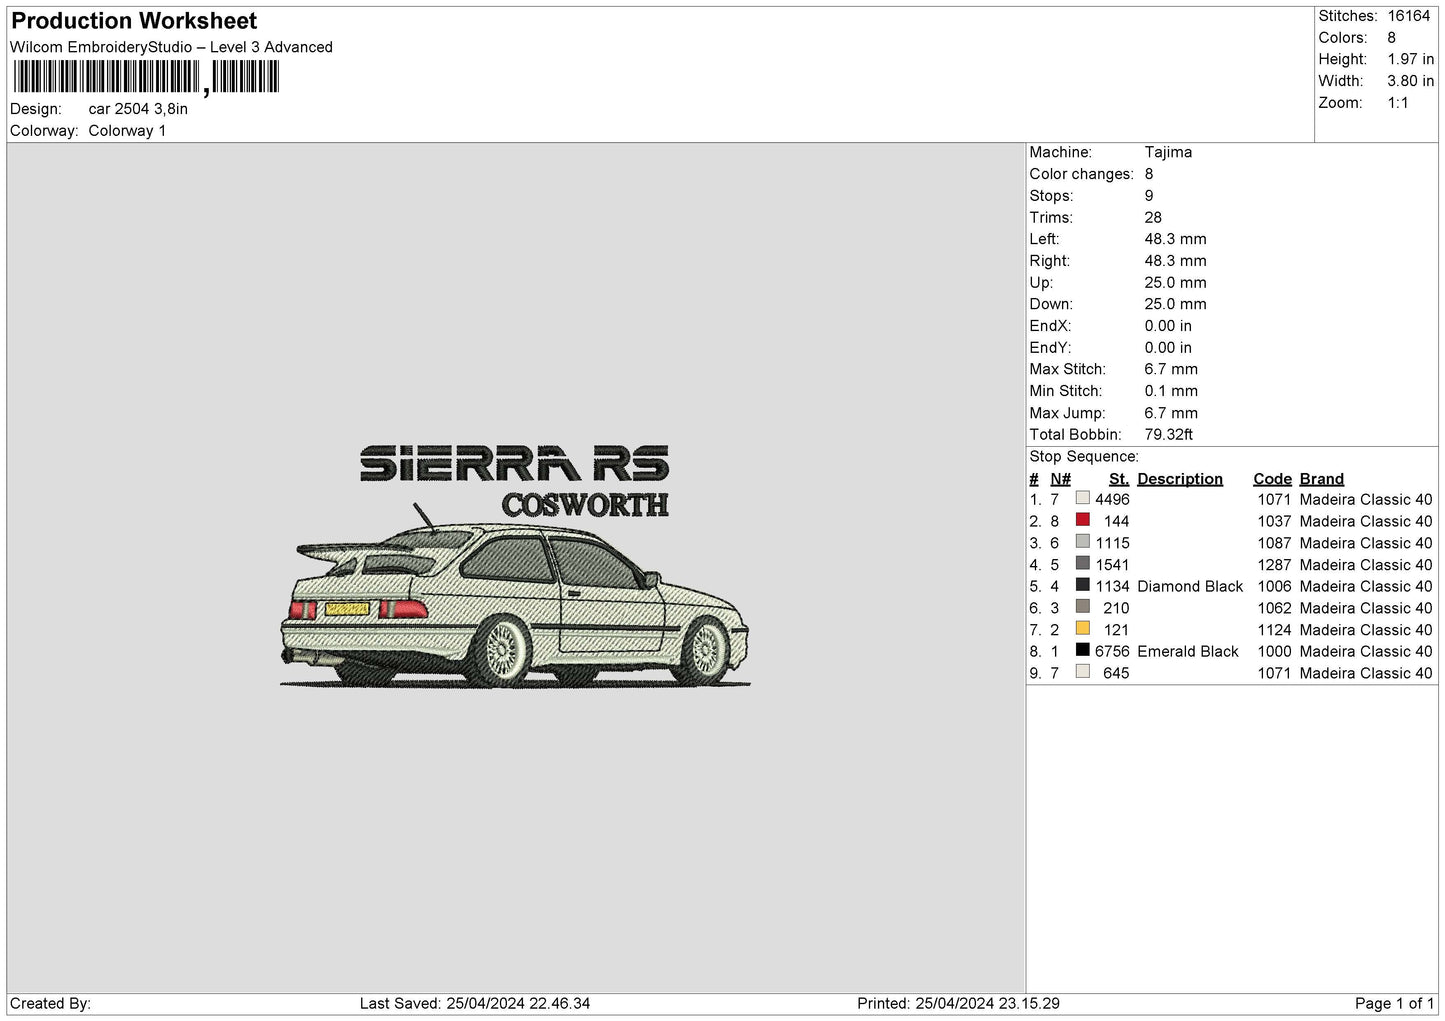Click the embroidered car design preview
The image size is (1445, 1021).
515,567
